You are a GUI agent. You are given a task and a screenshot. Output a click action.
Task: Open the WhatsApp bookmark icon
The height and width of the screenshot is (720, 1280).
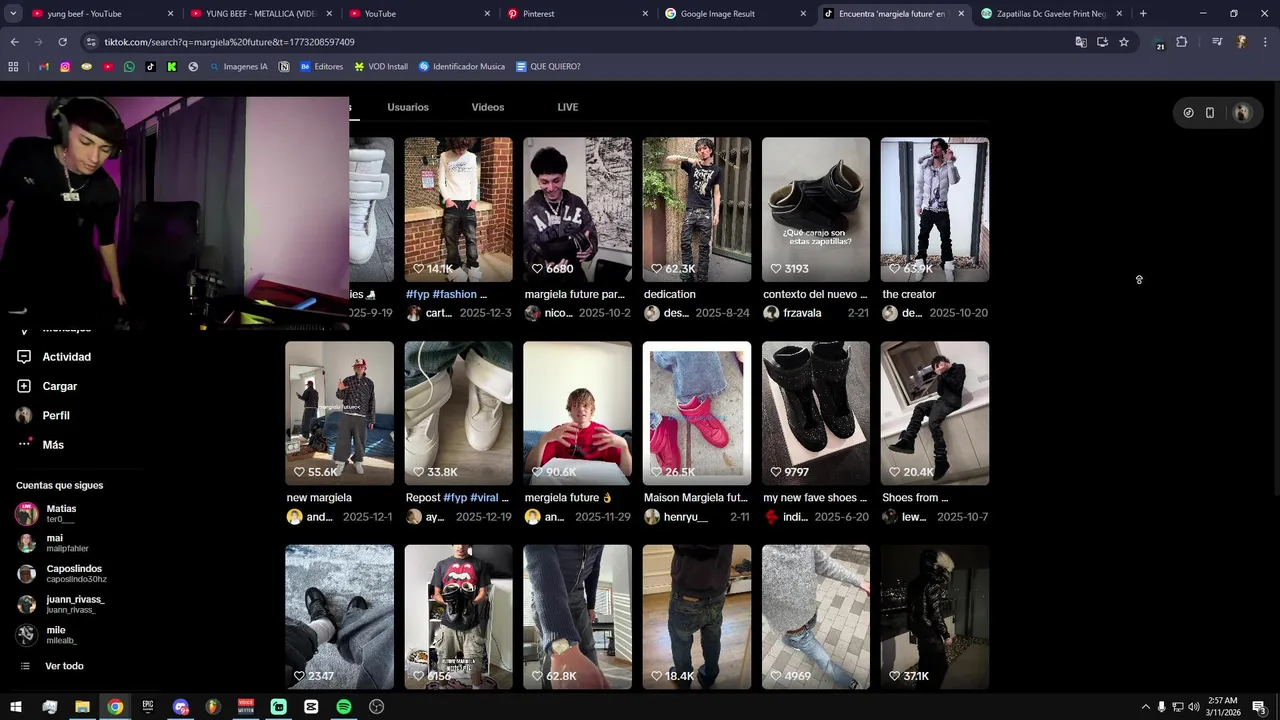click(129, 67)
